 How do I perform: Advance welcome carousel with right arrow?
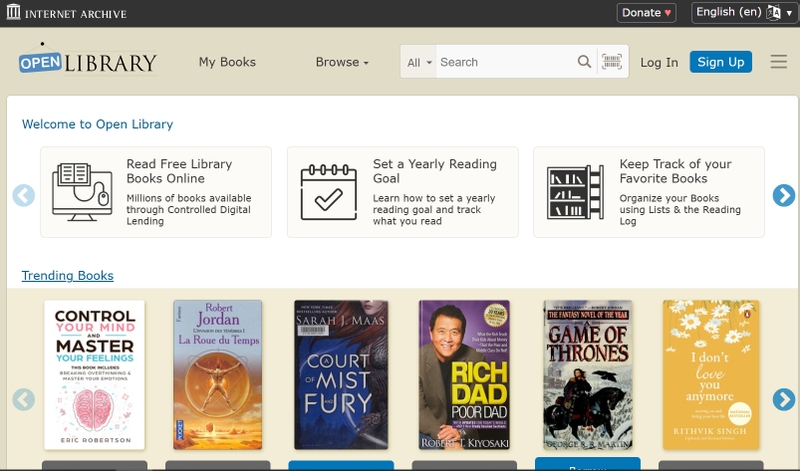(784, 195)
